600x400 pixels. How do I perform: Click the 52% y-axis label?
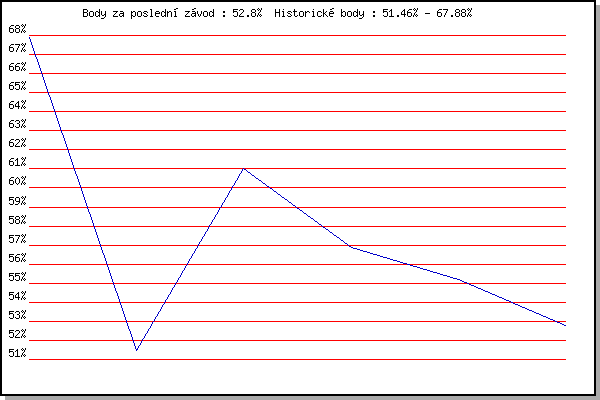[x=17, y=334]
